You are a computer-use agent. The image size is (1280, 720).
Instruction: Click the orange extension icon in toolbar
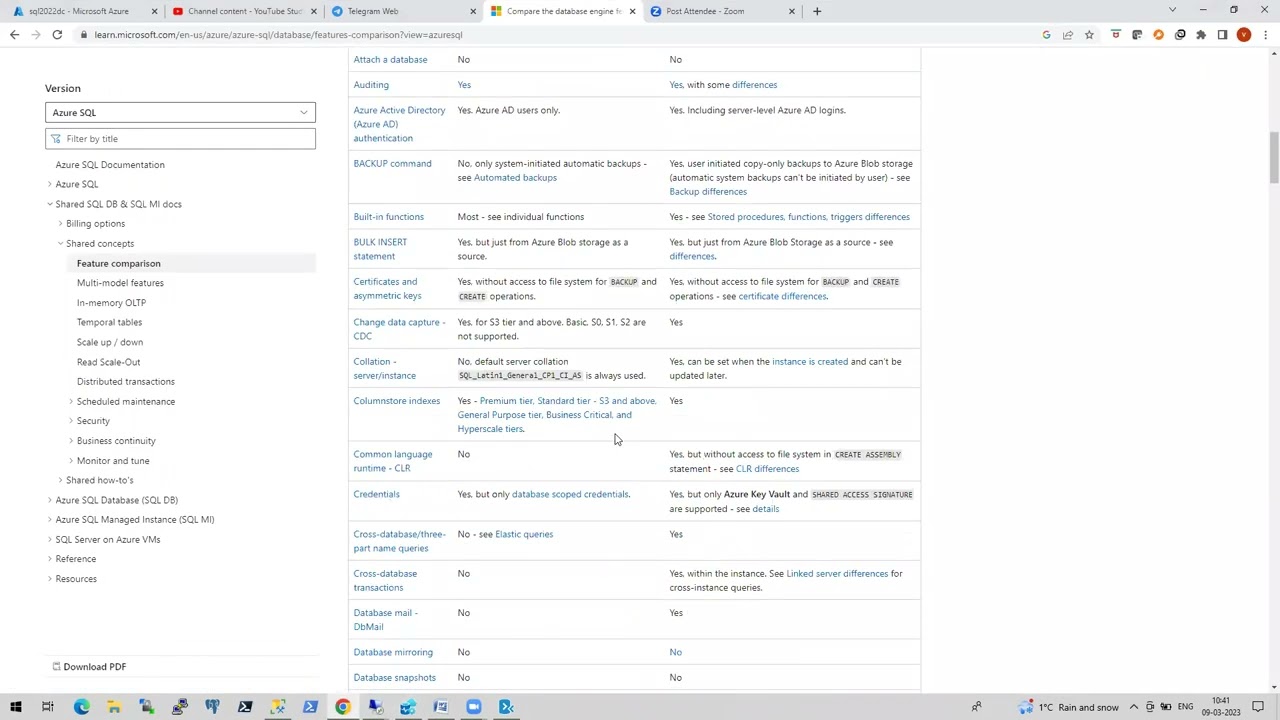click(1158, 35)
